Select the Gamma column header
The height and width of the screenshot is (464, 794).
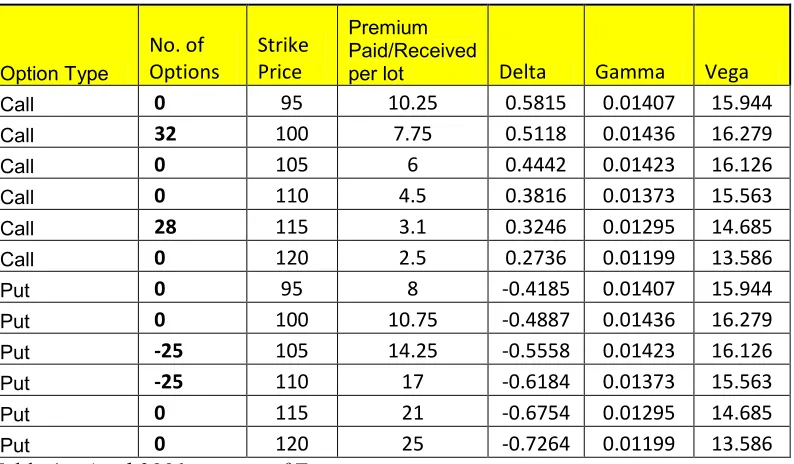[x=639, y=45]
